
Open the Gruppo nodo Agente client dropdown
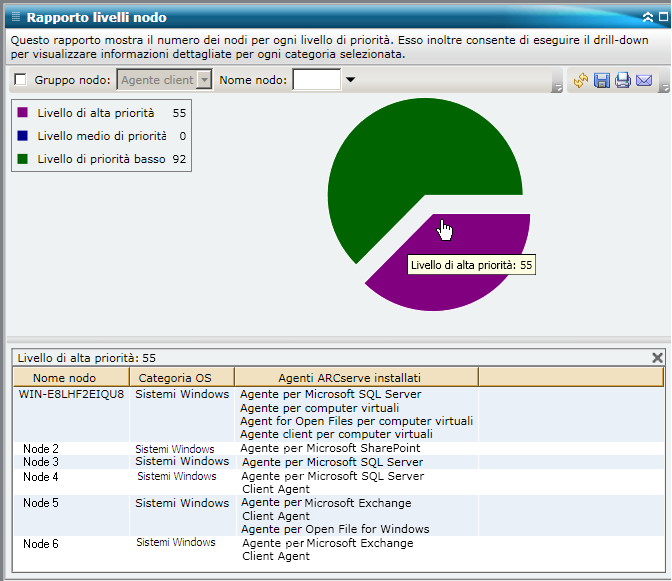[204, 80]
